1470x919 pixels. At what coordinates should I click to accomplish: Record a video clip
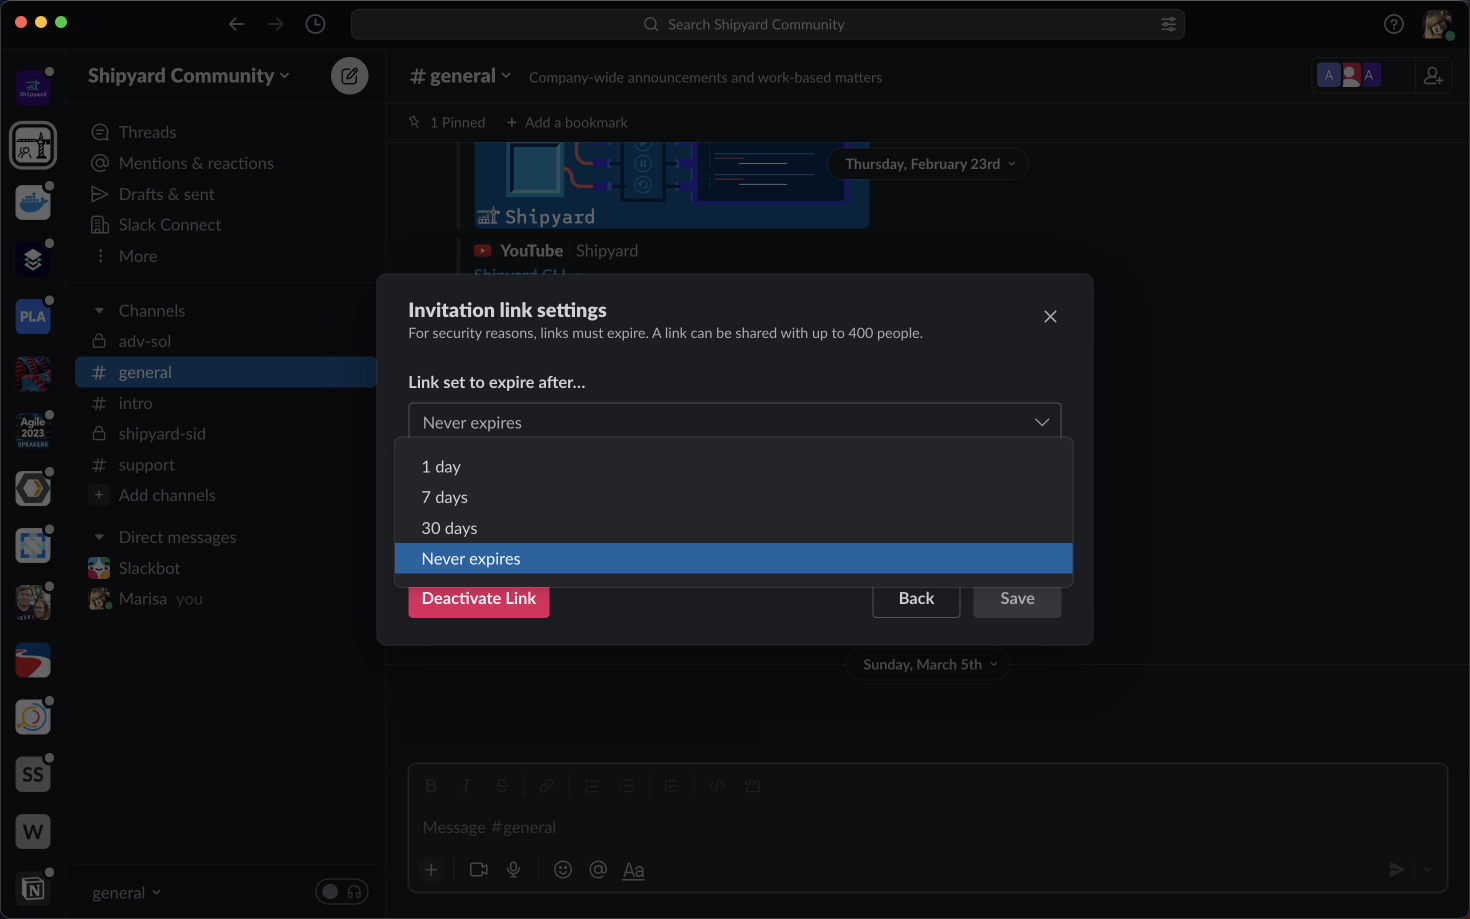point(479,870)
